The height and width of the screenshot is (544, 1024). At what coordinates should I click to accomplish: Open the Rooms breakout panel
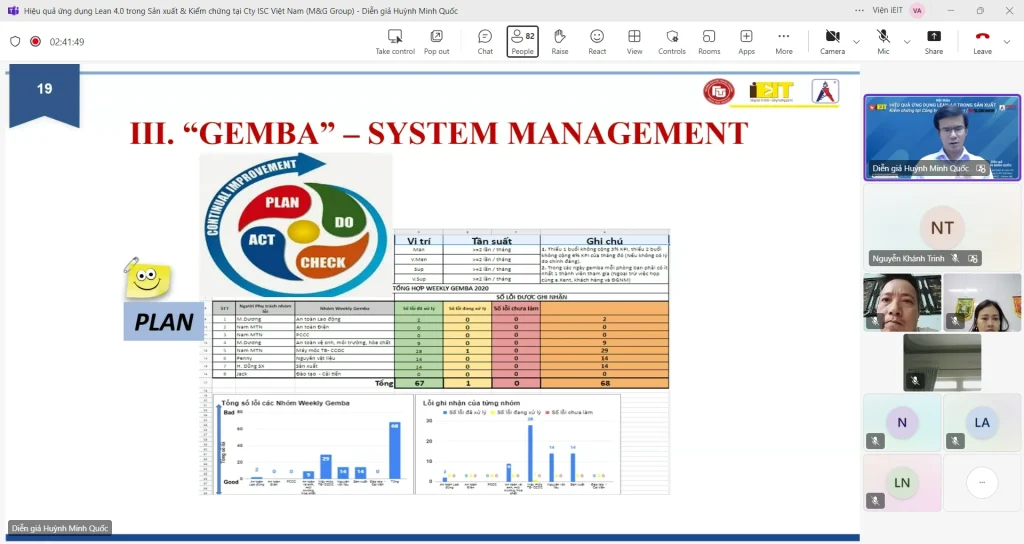[x=709, y=41]
